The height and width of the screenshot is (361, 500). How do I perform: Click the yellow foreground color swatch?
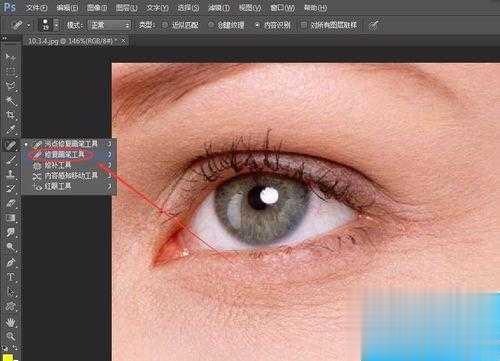[8, 358]
